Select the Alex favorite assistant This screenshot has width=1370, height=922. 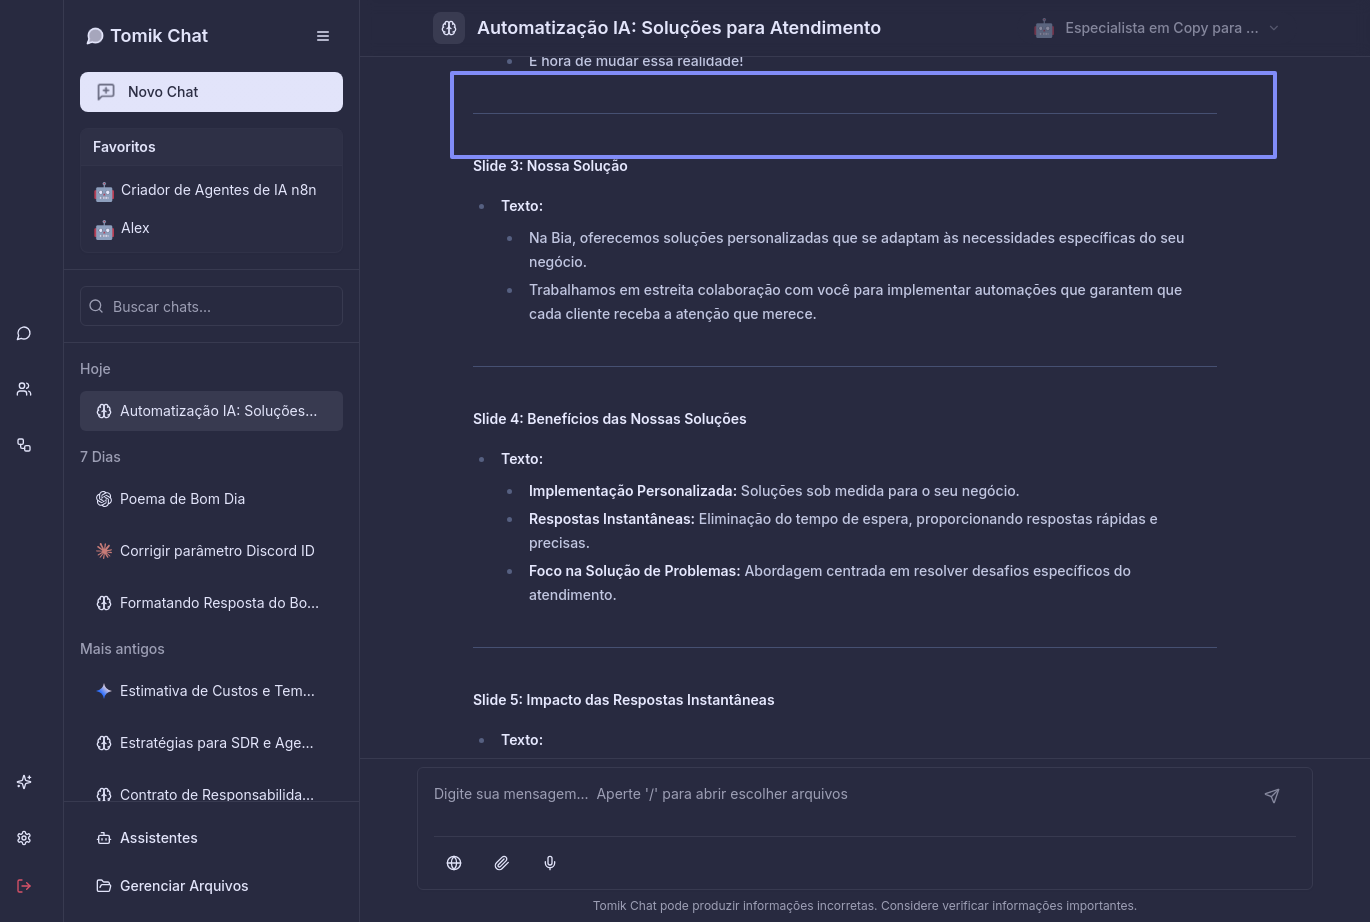[x=135, y=228]
